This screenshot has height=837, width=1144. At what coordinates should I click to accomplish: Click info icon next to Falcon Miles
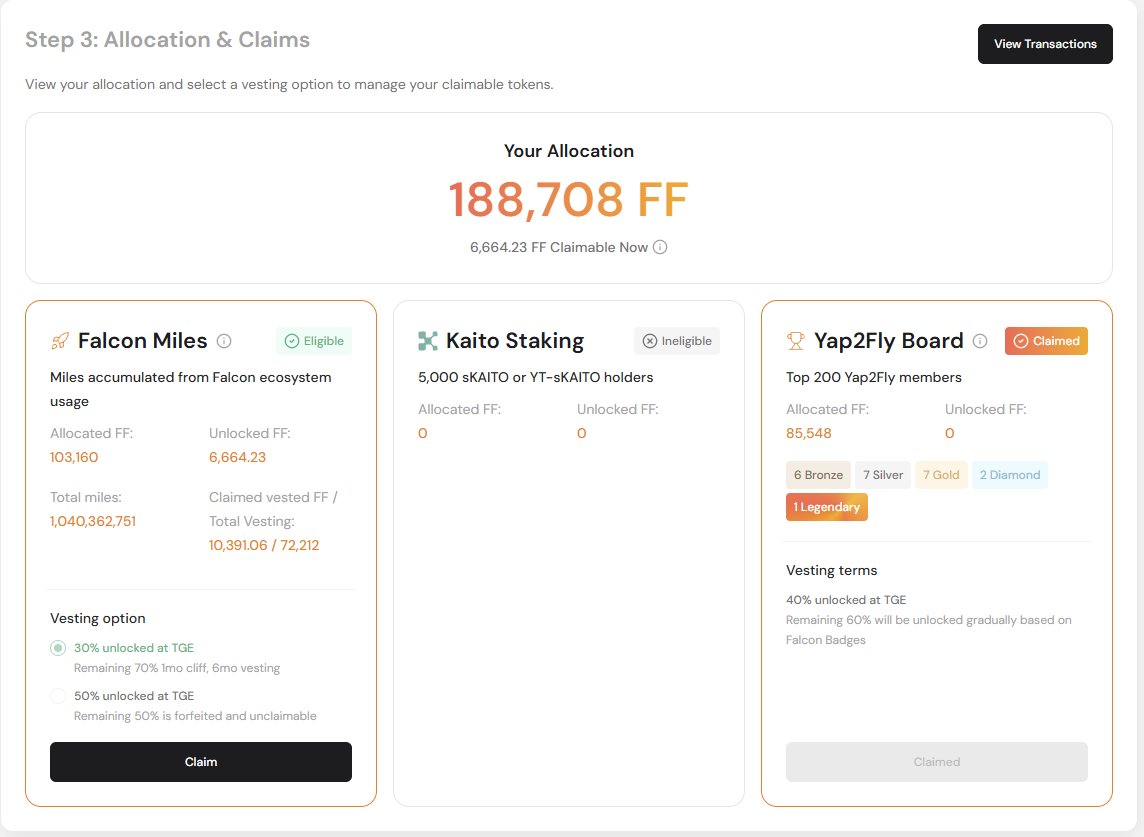224,341
